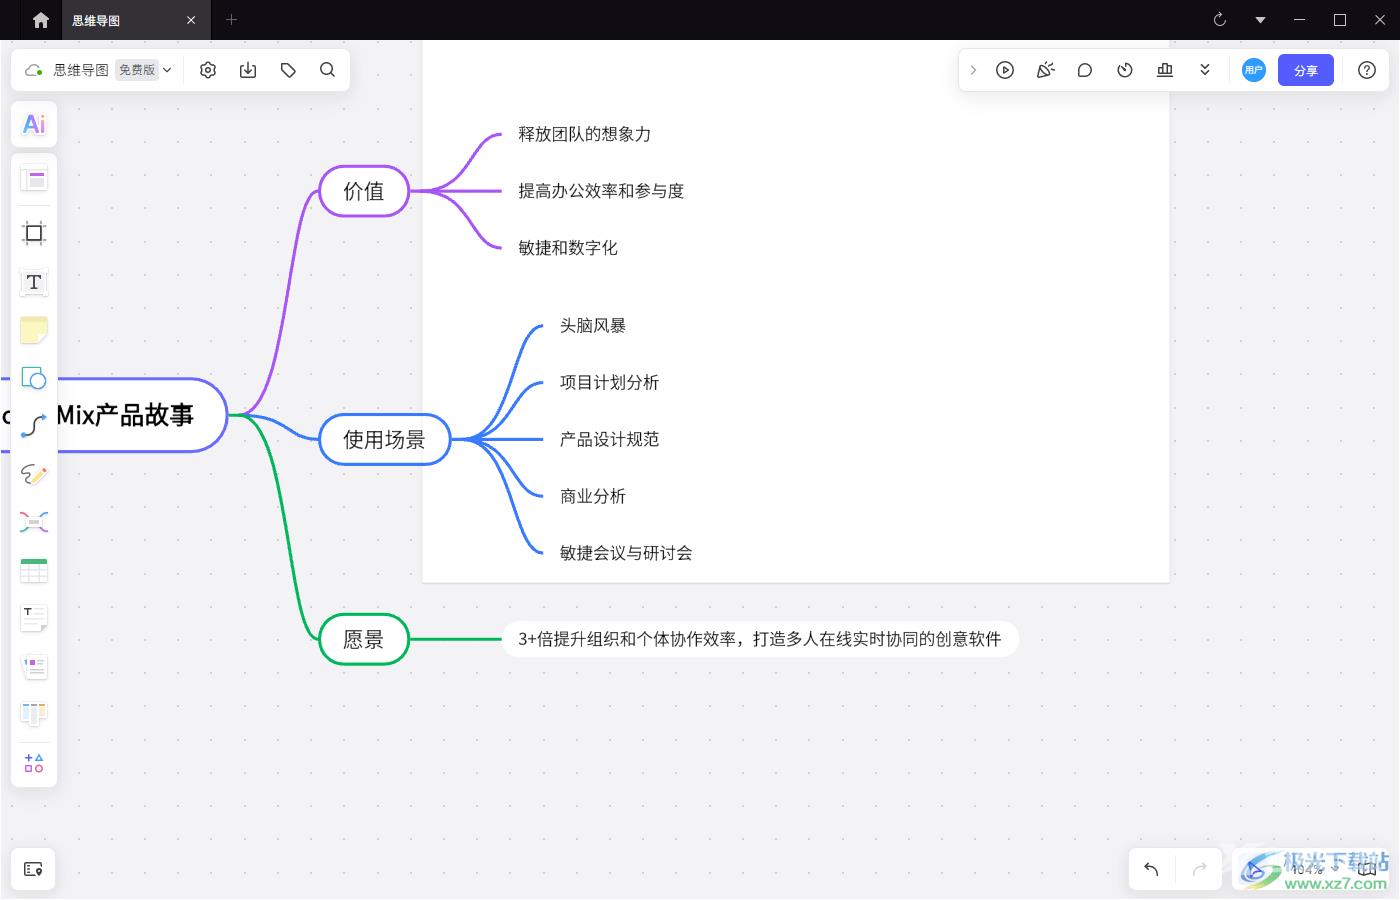Select the document card tool
1400x900 pixels.
[34, 618]
